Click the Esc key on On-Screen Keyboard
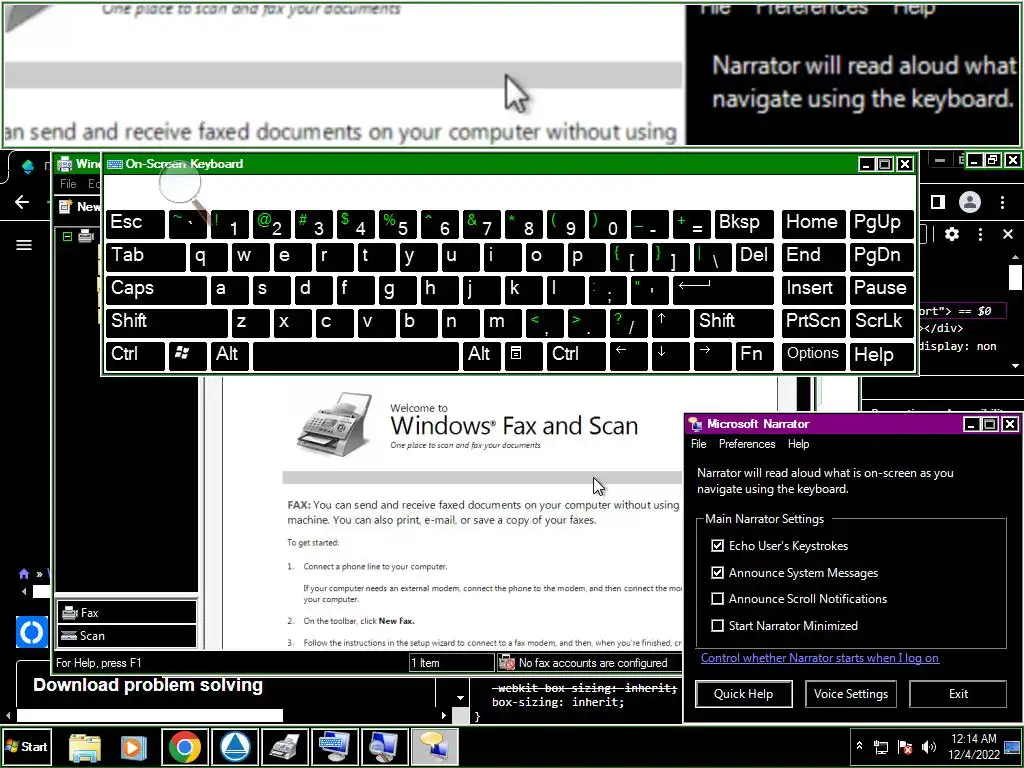The height and width of the screenshot is (768, 1024). pos(135,223)
